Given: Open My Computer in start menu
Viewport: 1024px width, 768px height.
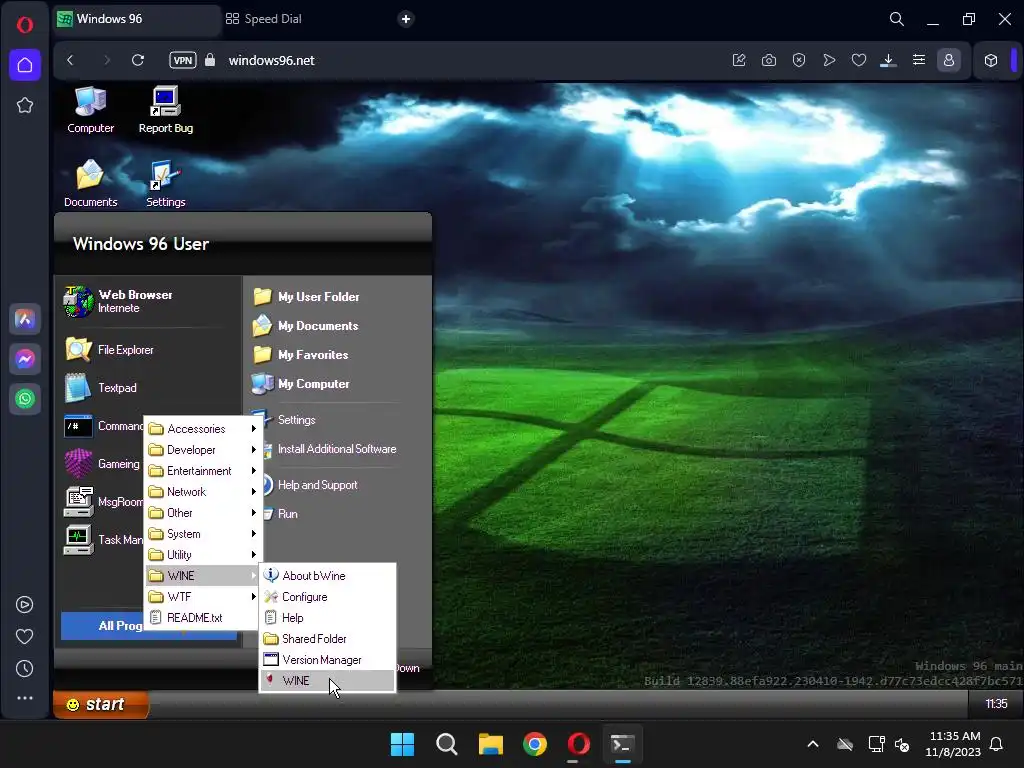Looking at the screenshot, I should pyautogui.click(x=301, y=384).
